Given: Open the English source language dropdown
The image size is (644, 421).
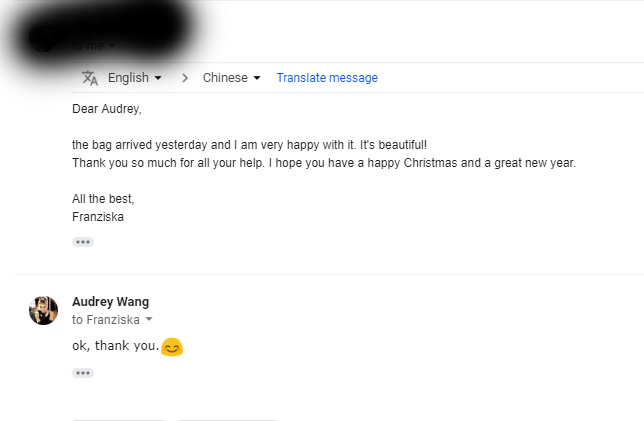Looking at the screenshot, I should pyautogui.click(x=134, y=78).
